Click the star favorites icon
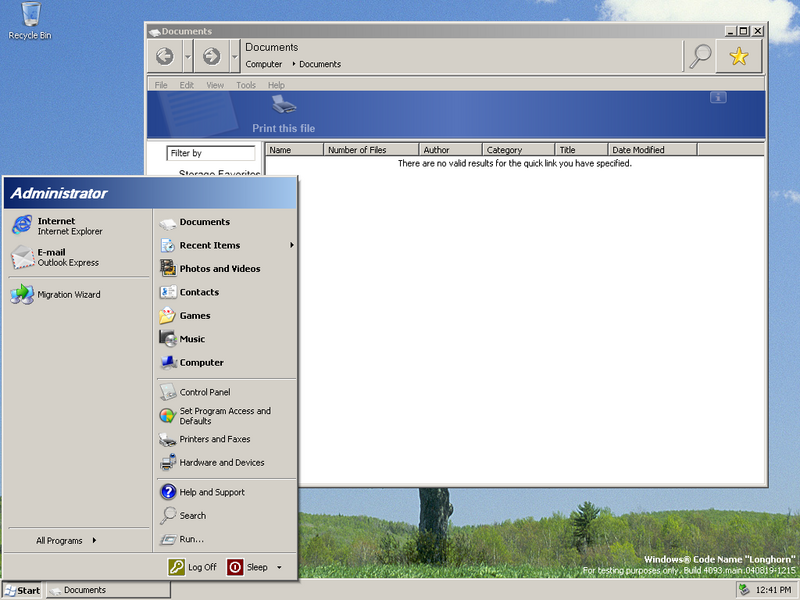The width and height of the screenshot is (800, 600). [738, 57]
